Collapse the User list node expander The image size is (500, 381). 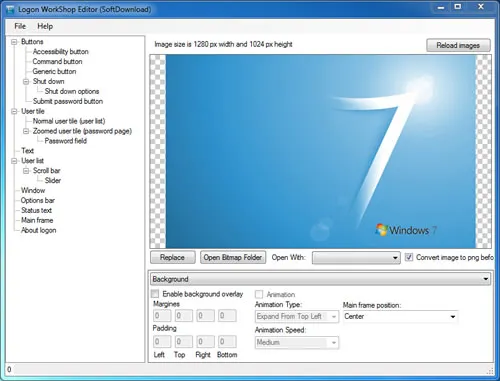point(14,161)
